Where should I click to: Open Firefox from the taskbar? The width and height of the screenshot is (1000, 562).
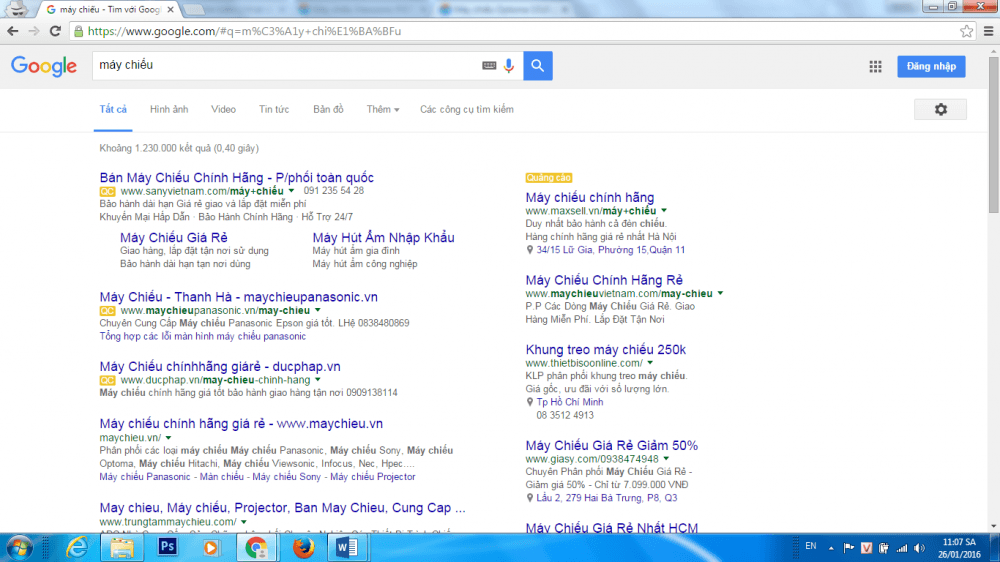(x=303, y=548)
